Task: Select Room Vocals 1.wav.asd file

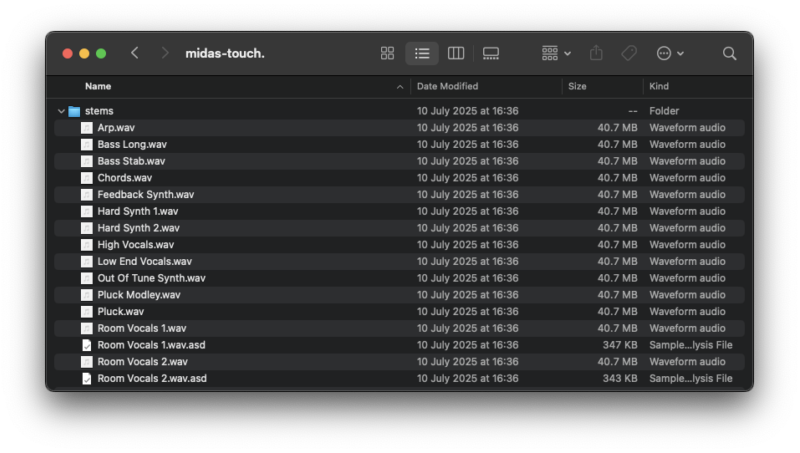Action: click(151, 345)
